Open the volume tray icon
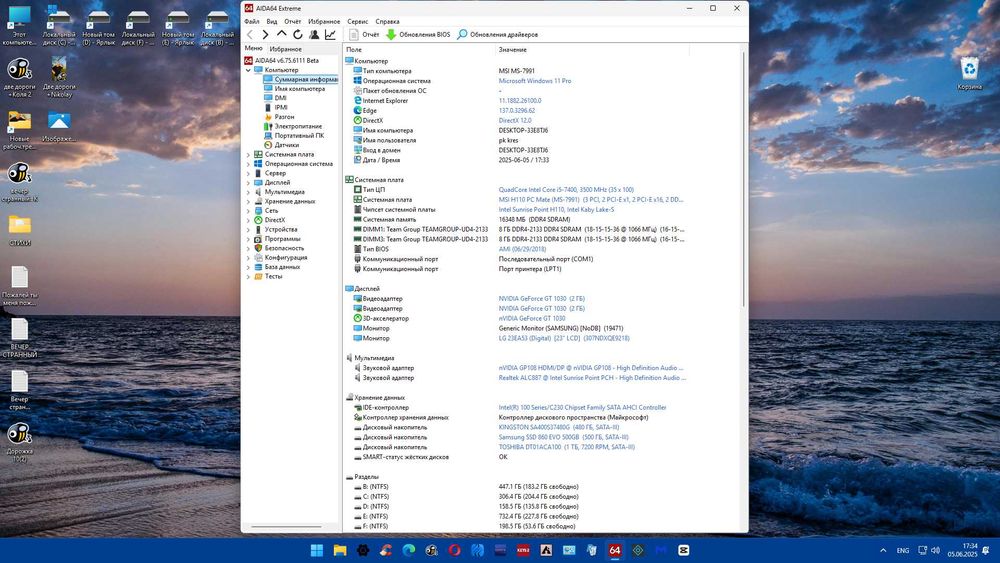The height and width of the screenshot is (563, 1000). pyautogui.click(x=936, y=550)
